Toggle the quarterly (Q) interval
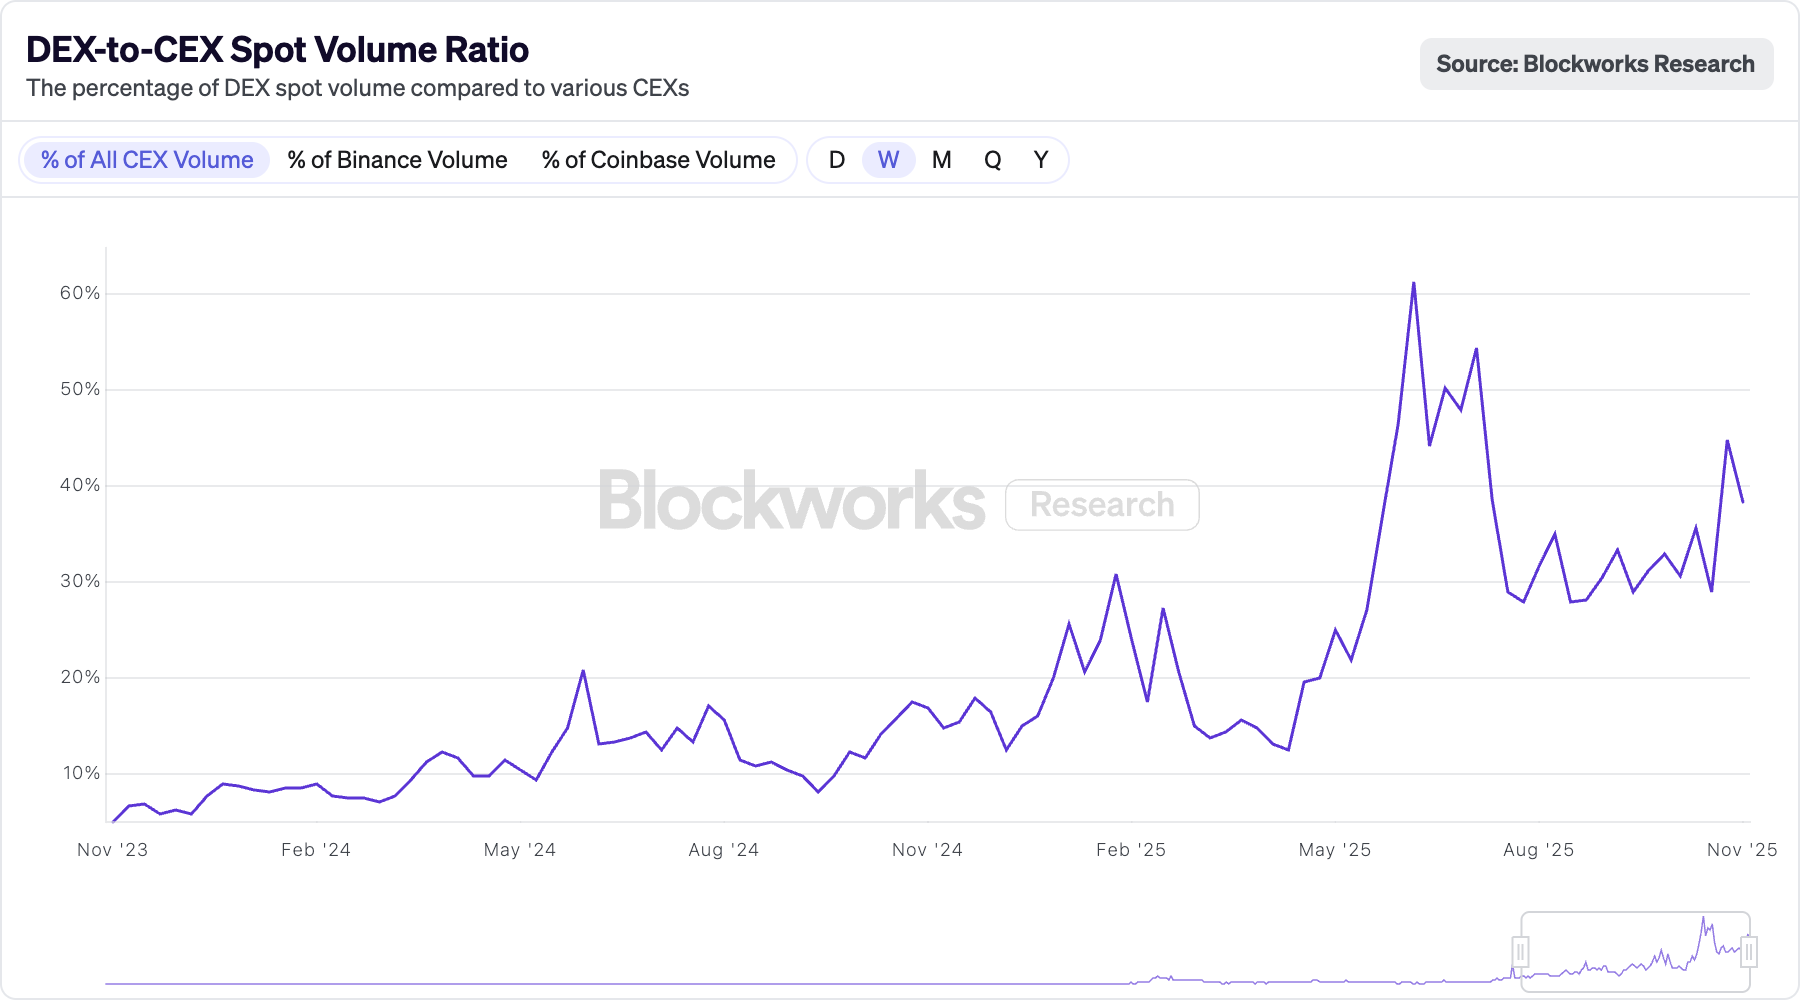The image size is (1800, 1000). [x=992, y=160]
